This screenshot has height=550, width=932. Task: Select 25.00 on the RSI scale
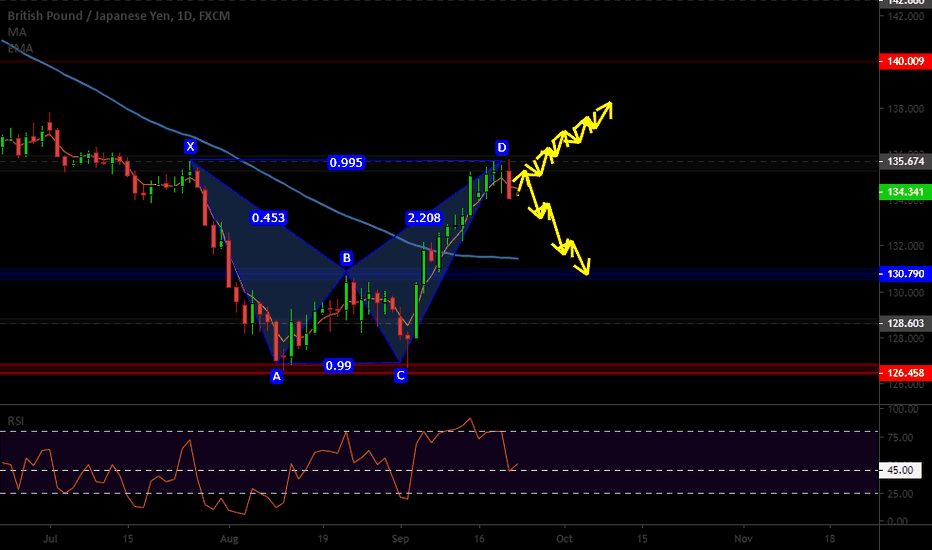(x=900, y=494)
